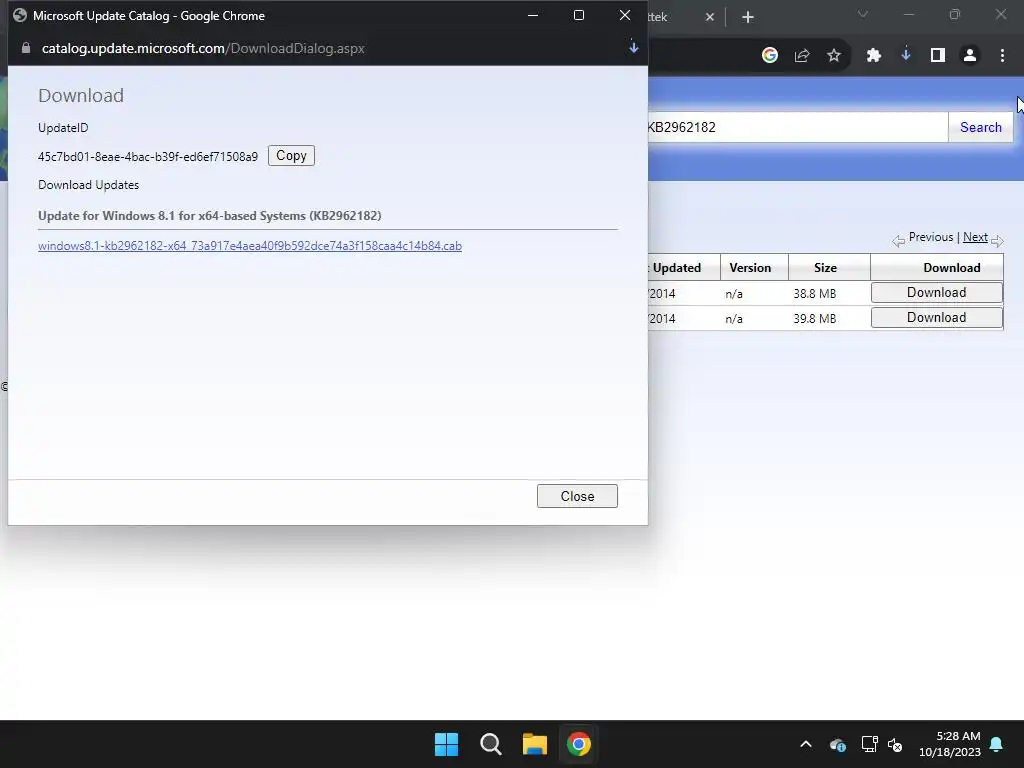Open Chrome Downloads arrow in main toolbar
Image resolution: width=1024 pixels, height=768 pixels.
(906, 56)
